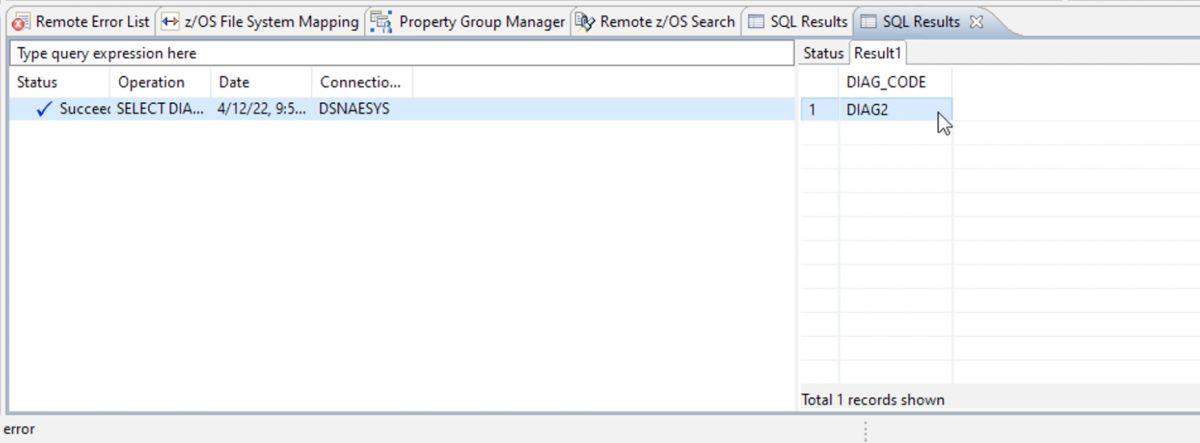This screenshot has height=443, width=1200.
Task: Select the SELECT DIA... operation cell
Action: click(160, 110)
